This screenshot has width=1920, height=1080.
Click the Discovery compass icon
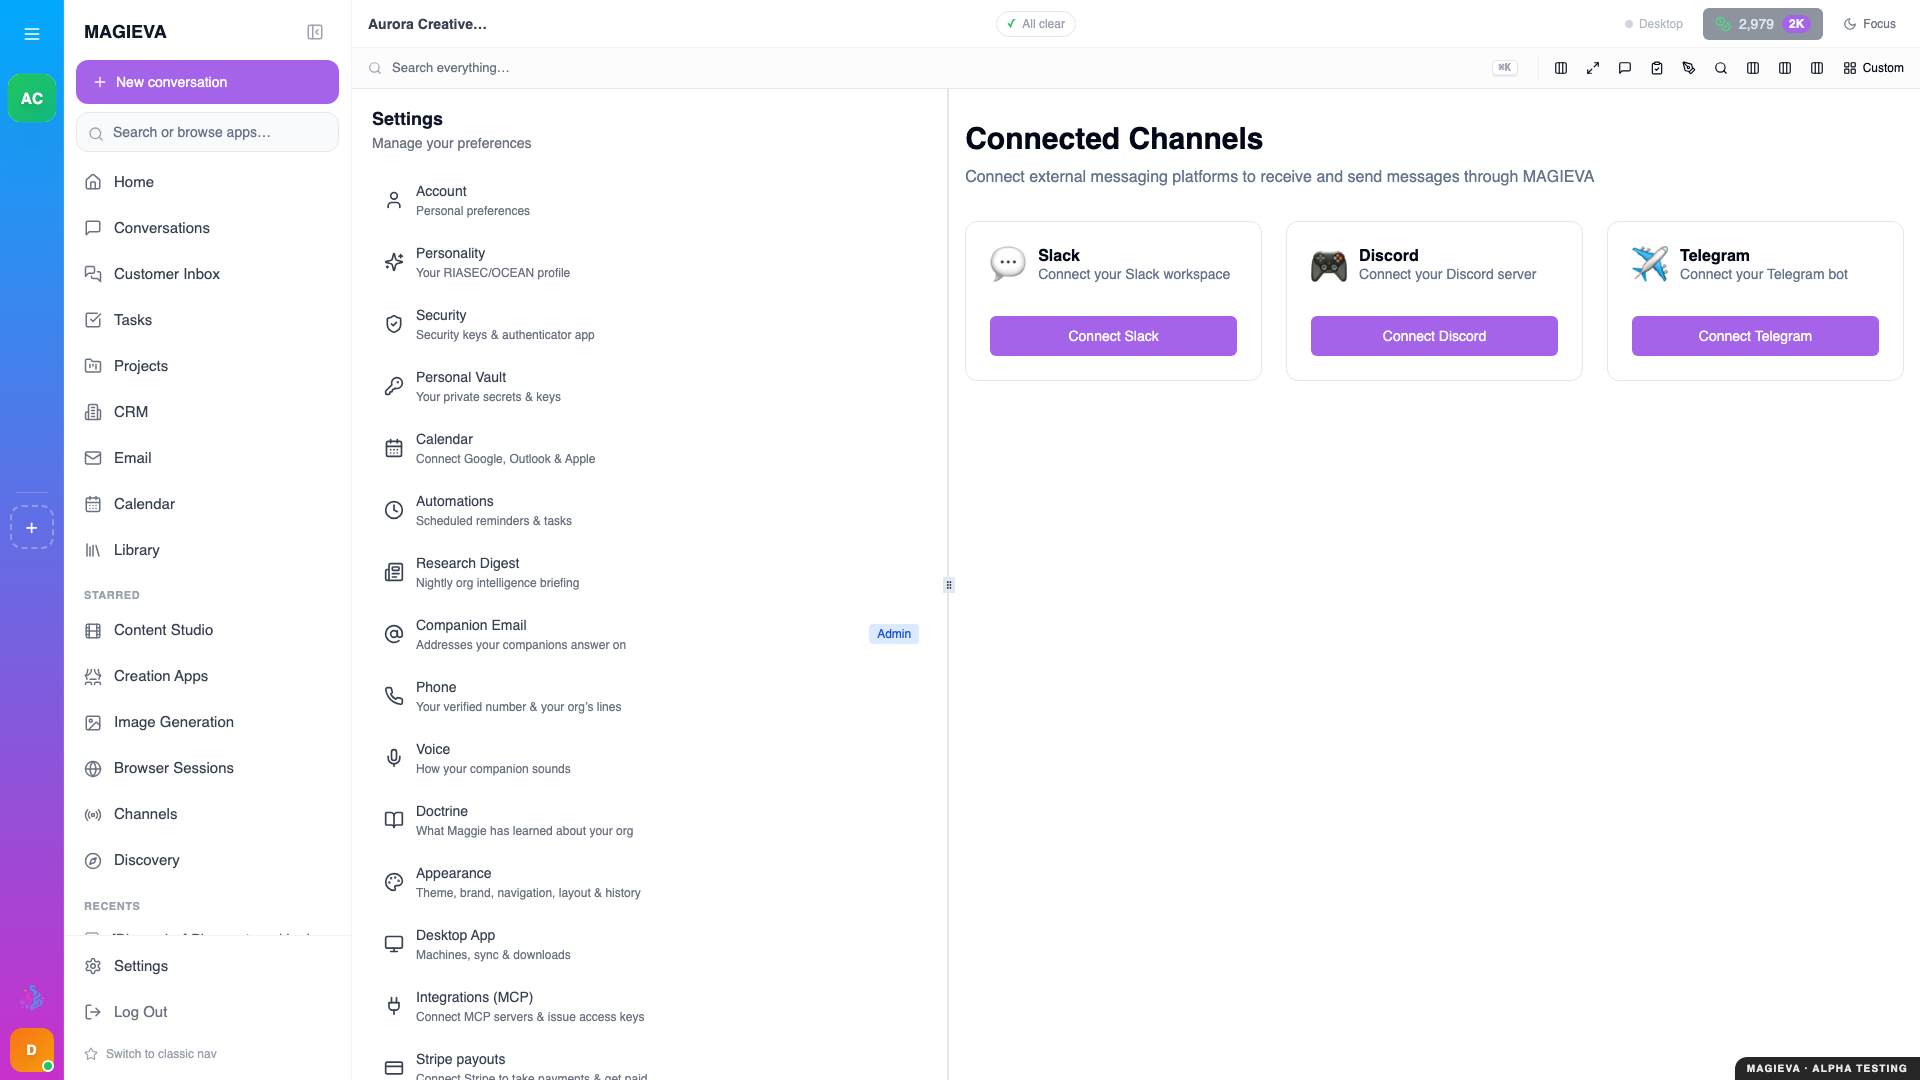(93, 860)
